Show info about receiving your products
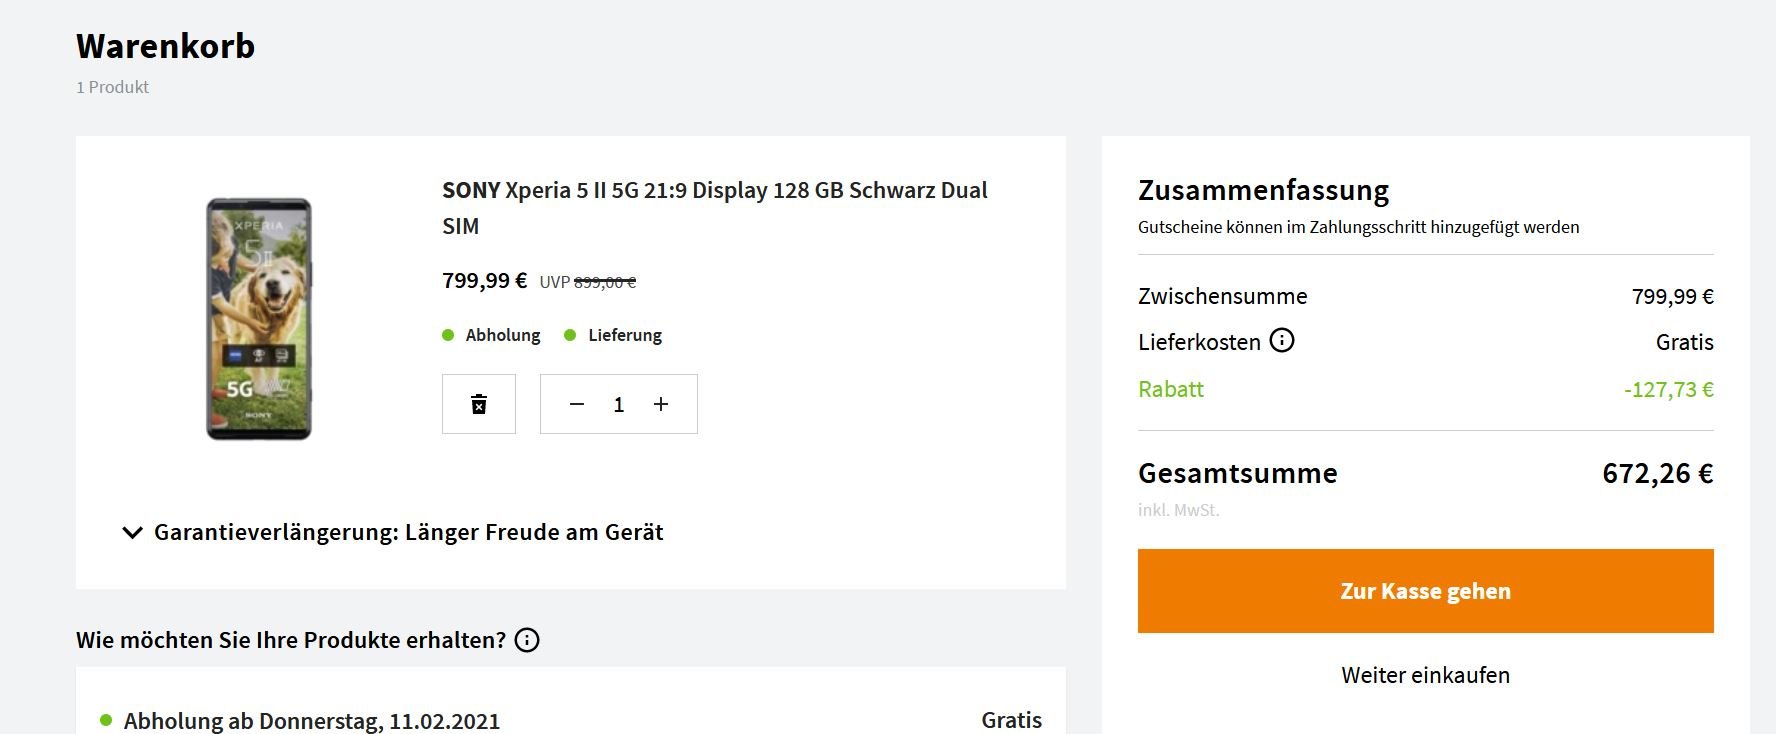Image resolution: width=1776 pixels, height=734 pixels. click(527, 640)
